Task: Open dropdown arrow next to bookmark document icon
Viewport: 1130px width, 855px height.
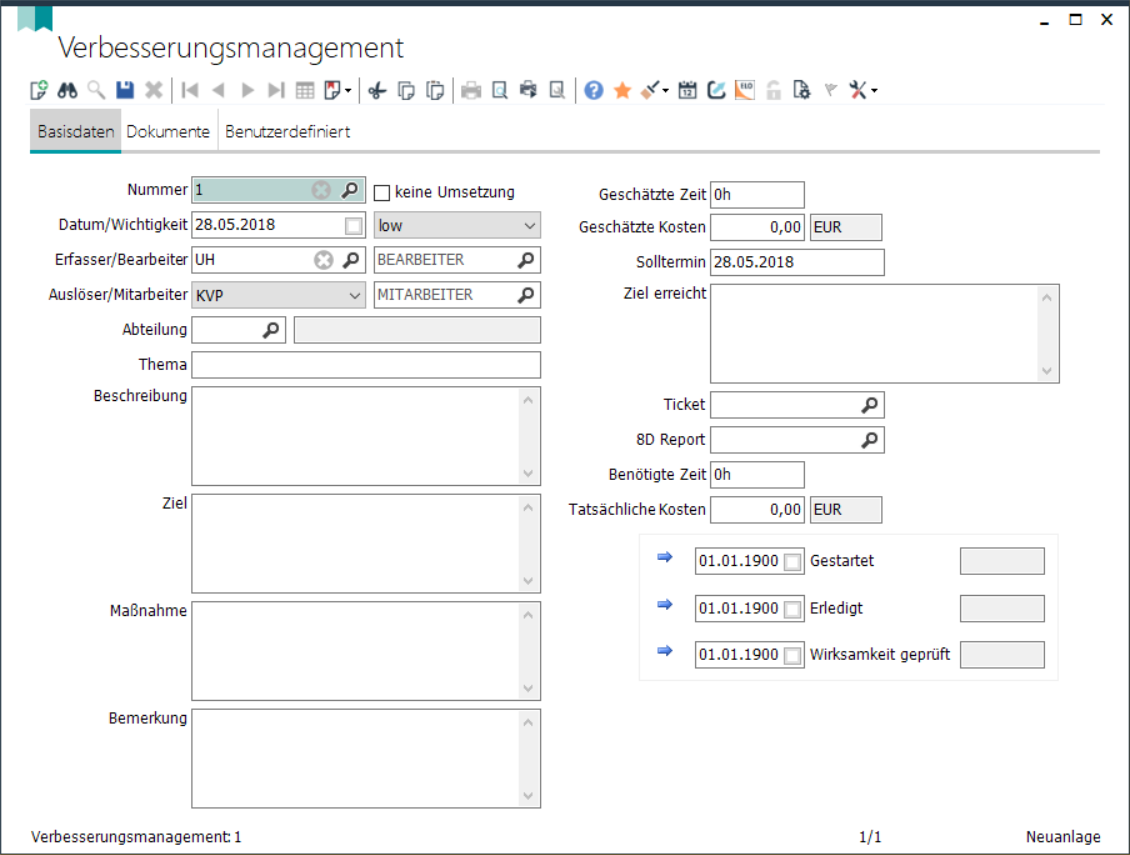Action: pos(348,91)
